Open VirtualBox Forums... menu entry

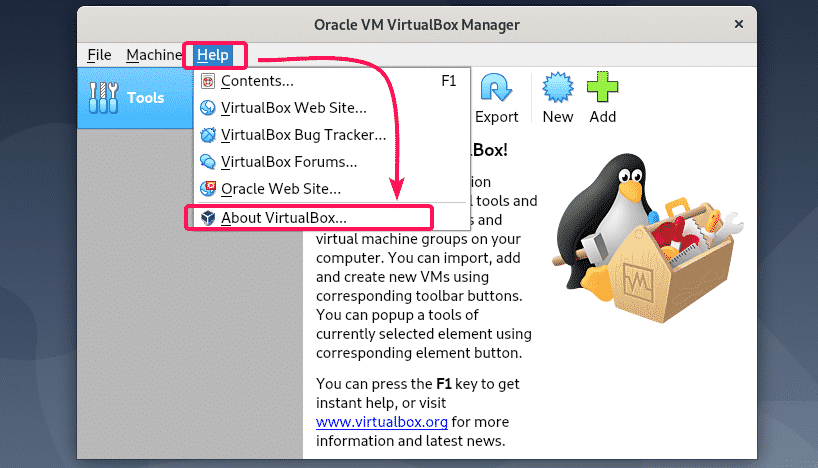coord(332,162)
